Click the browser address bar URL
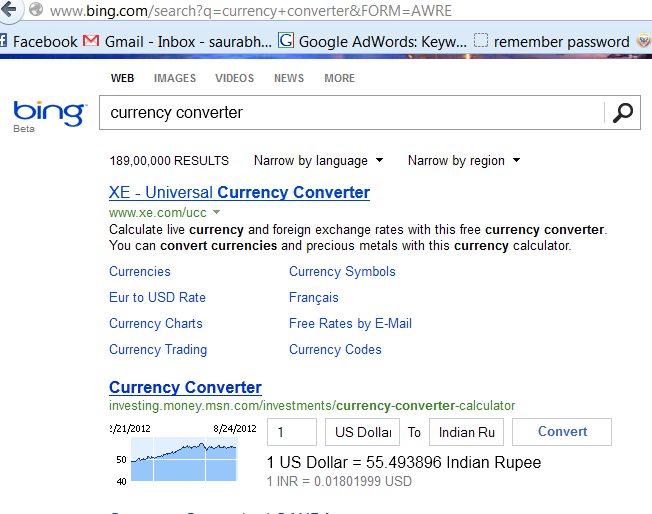Screen dimensions: 652x514 coord(251,10)
